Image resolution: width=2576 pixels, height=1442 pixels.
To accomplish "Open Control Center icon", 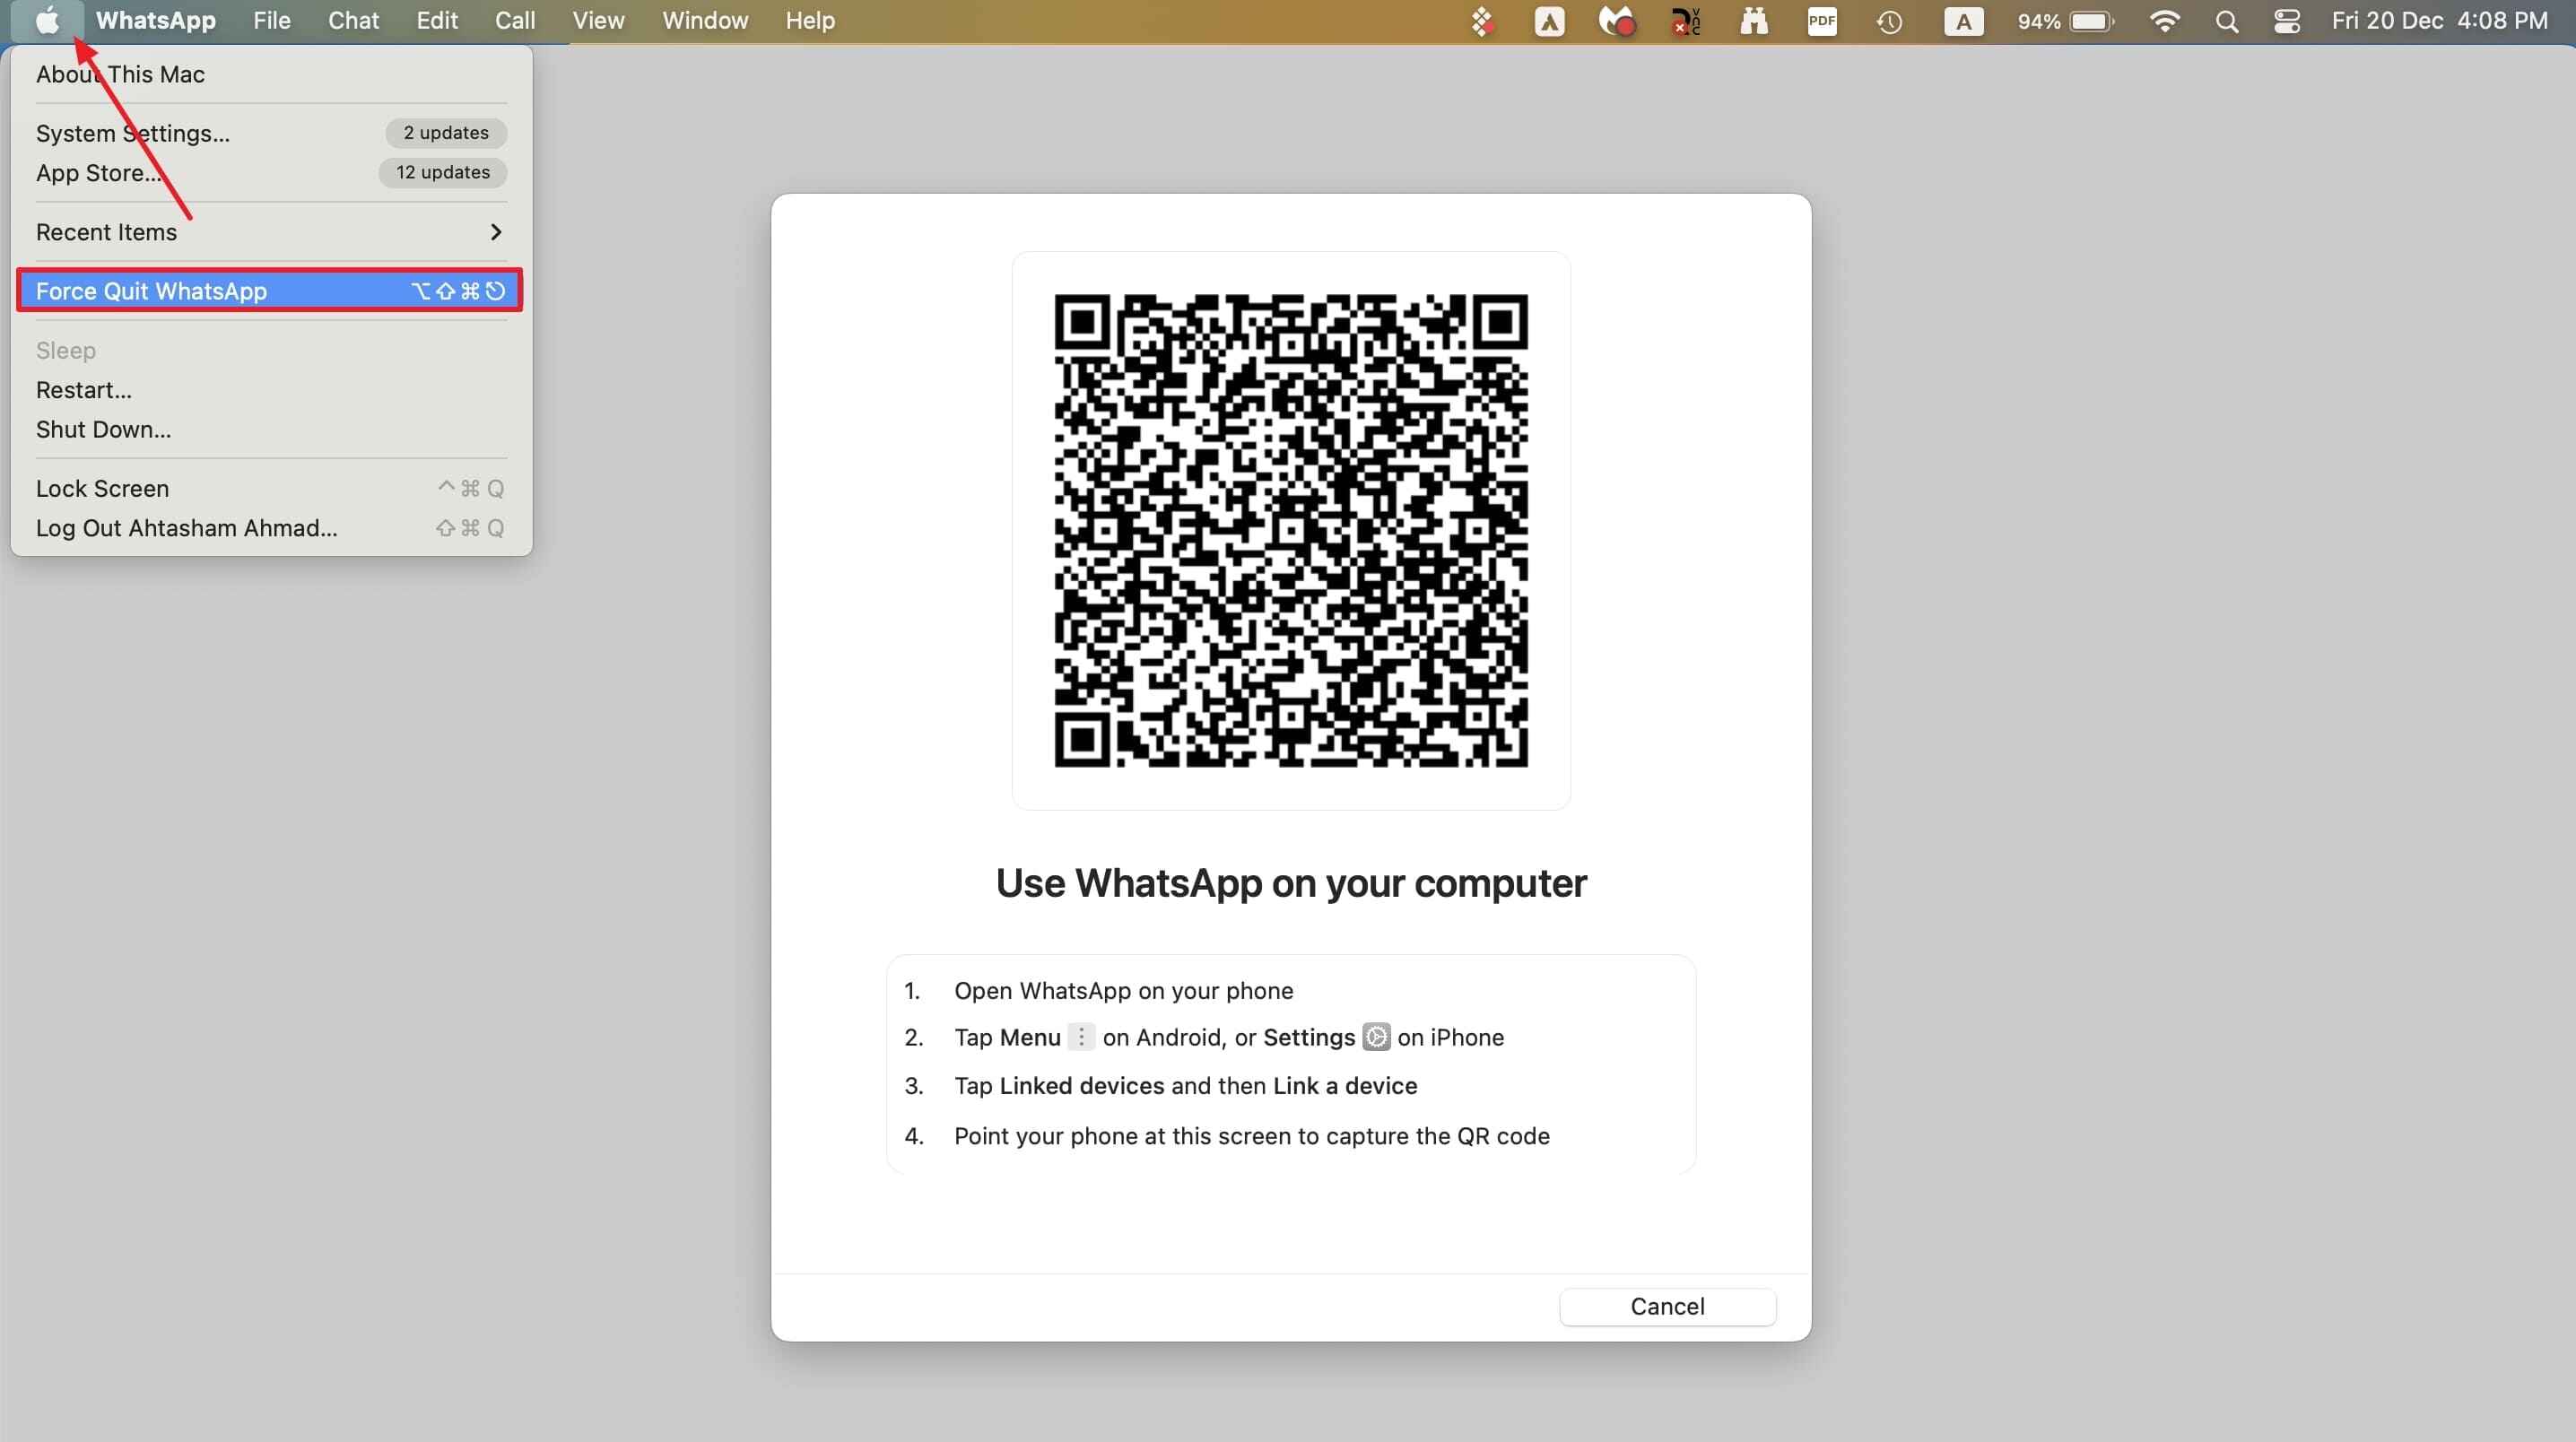I will (x=2286, y=21).
